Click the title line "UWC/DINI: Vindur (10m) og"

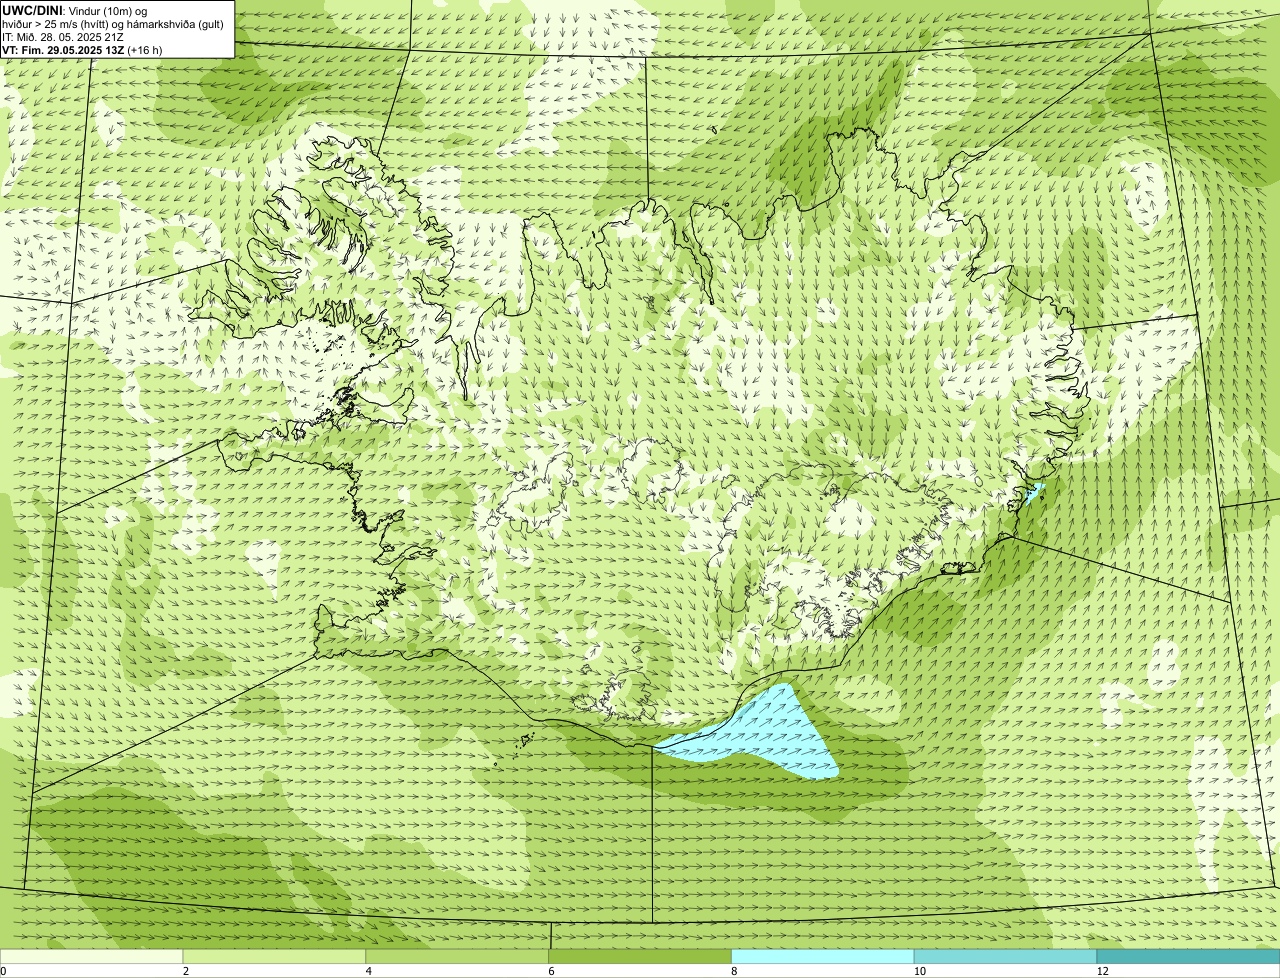point(74,10)
